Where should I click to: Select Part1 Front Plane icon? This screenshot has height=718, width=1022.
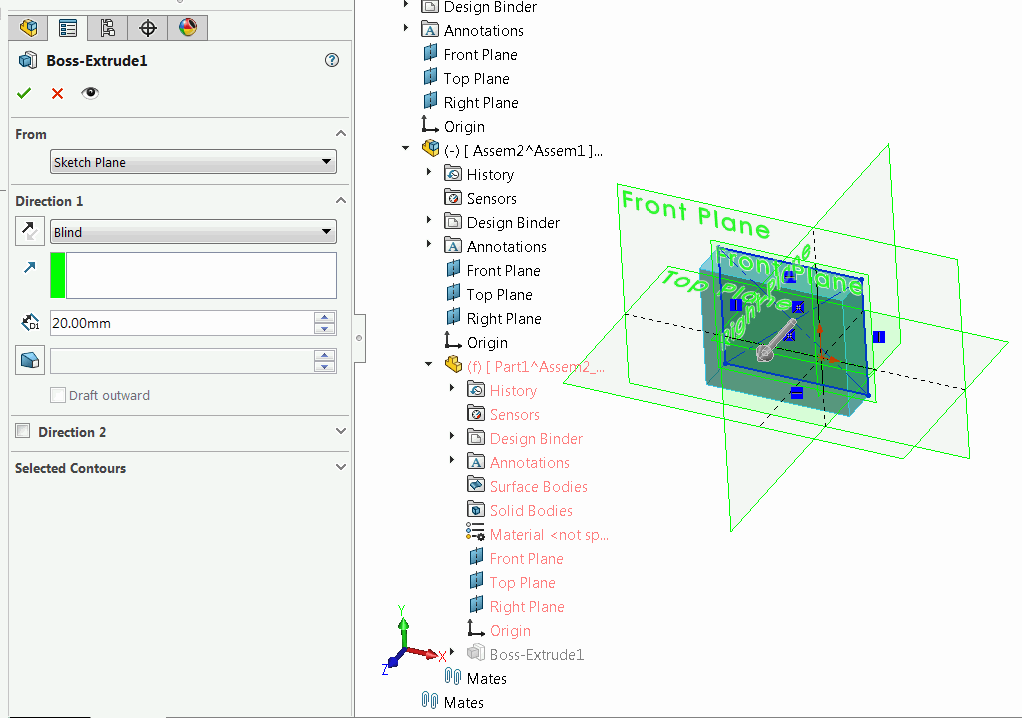coord(476,557)
